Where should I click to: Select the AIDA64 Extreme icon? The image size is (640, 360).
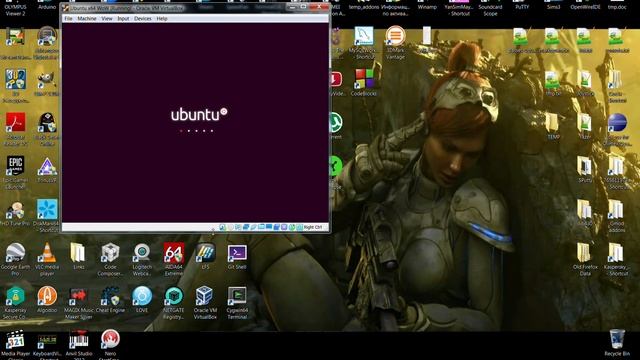pos(174,253)
